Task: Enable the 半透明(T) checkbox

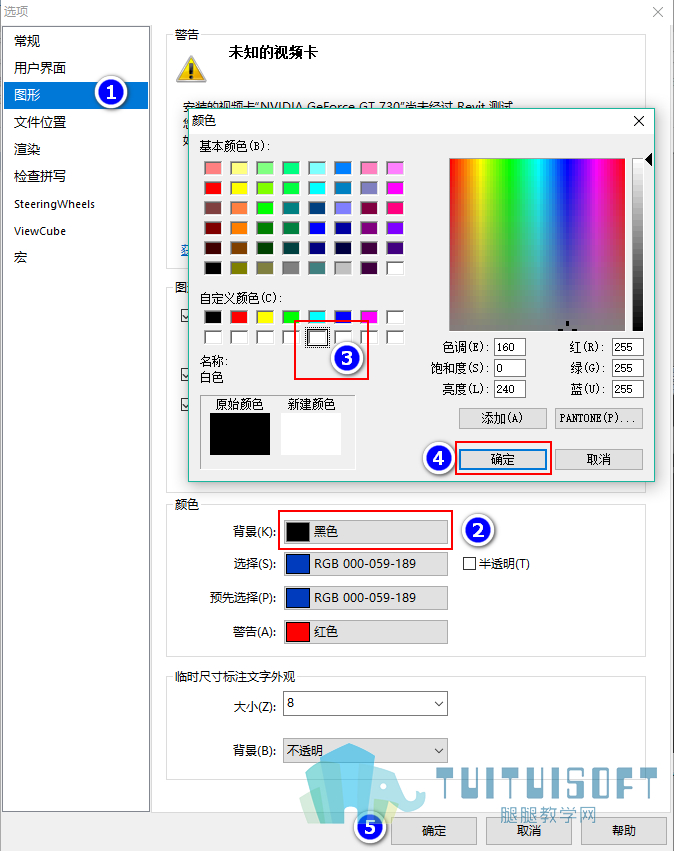Action: [x=469, y=564]
